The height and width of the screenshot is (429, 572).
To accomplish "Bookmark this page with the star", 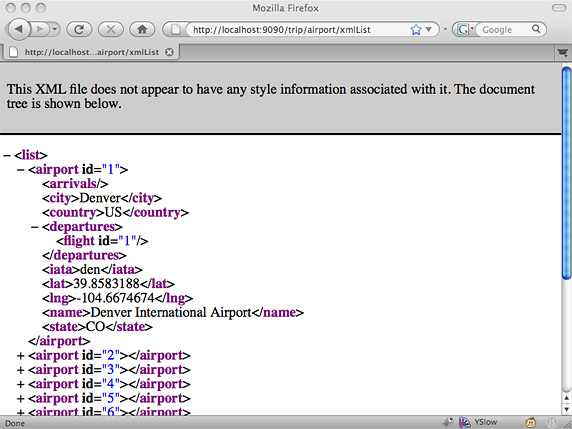I will click(416, 30).
